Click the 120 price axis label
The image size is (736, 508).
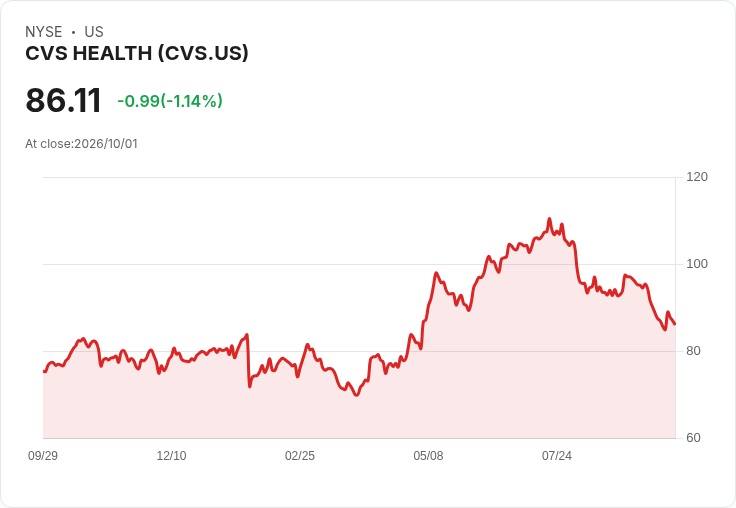click(x=697, y=177)
